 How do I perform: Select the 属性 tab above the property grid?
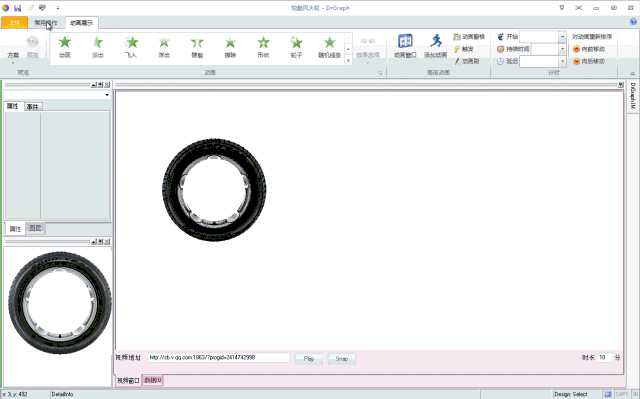click(x=13, y=106)
